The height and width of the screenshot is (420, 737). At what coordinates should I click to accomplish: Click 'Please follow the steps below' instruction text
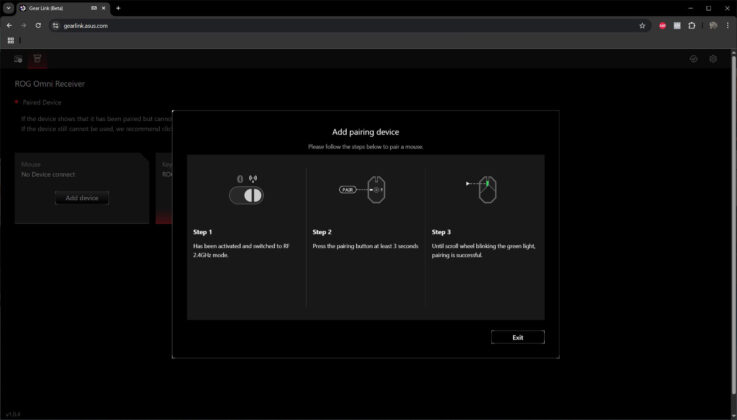[365, 147]
